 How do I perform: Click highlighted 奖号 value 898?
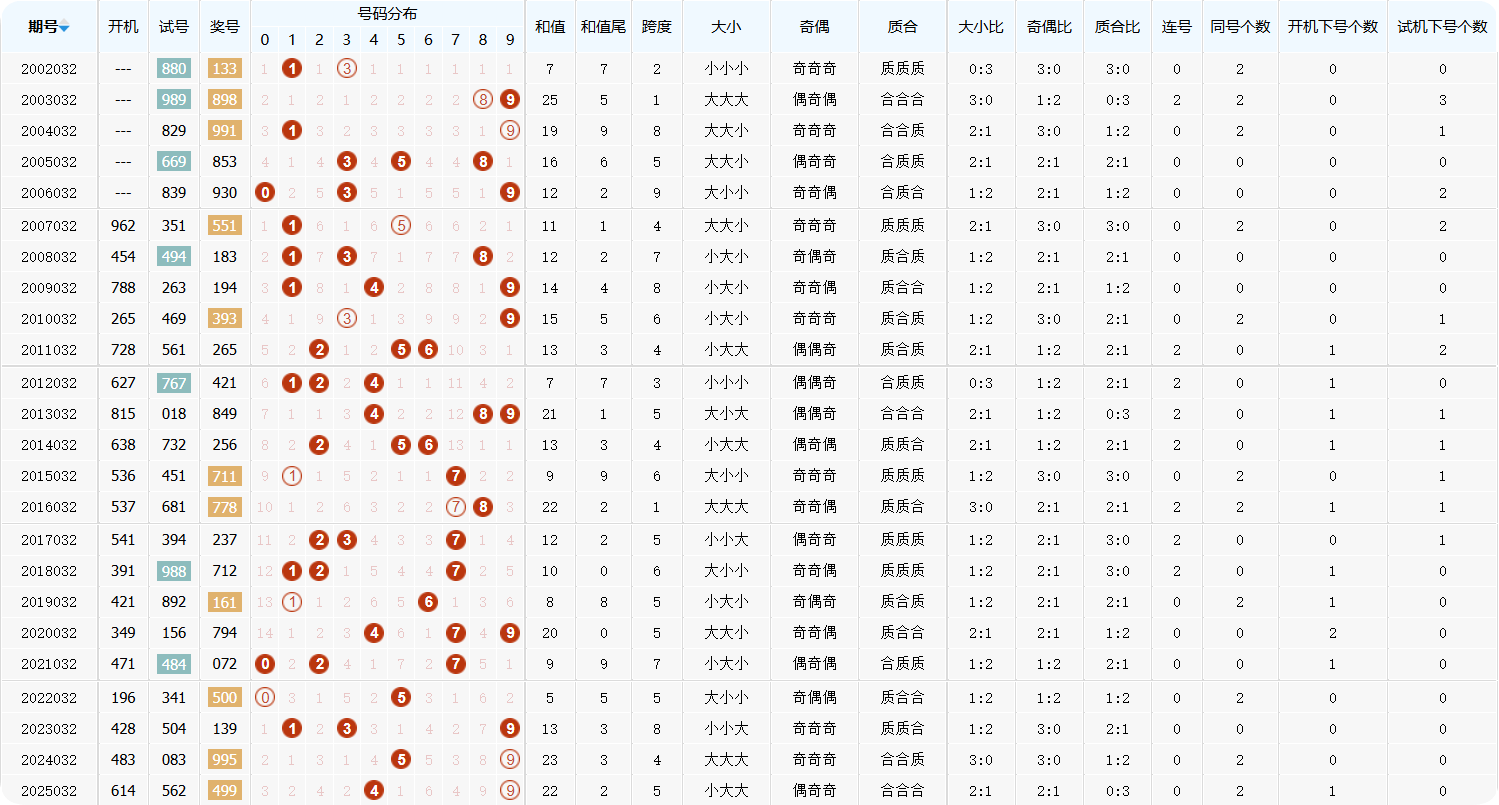225,100
